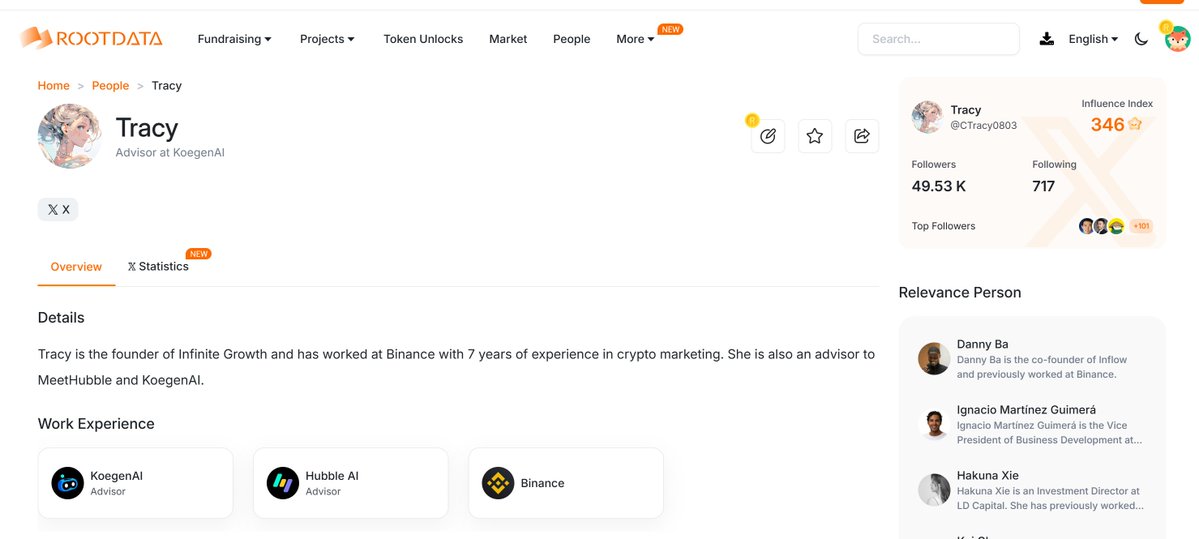This screenshot has width=1199, height=539.
Task: Click the Hubble AI logo icon
Action: (283, 483)
